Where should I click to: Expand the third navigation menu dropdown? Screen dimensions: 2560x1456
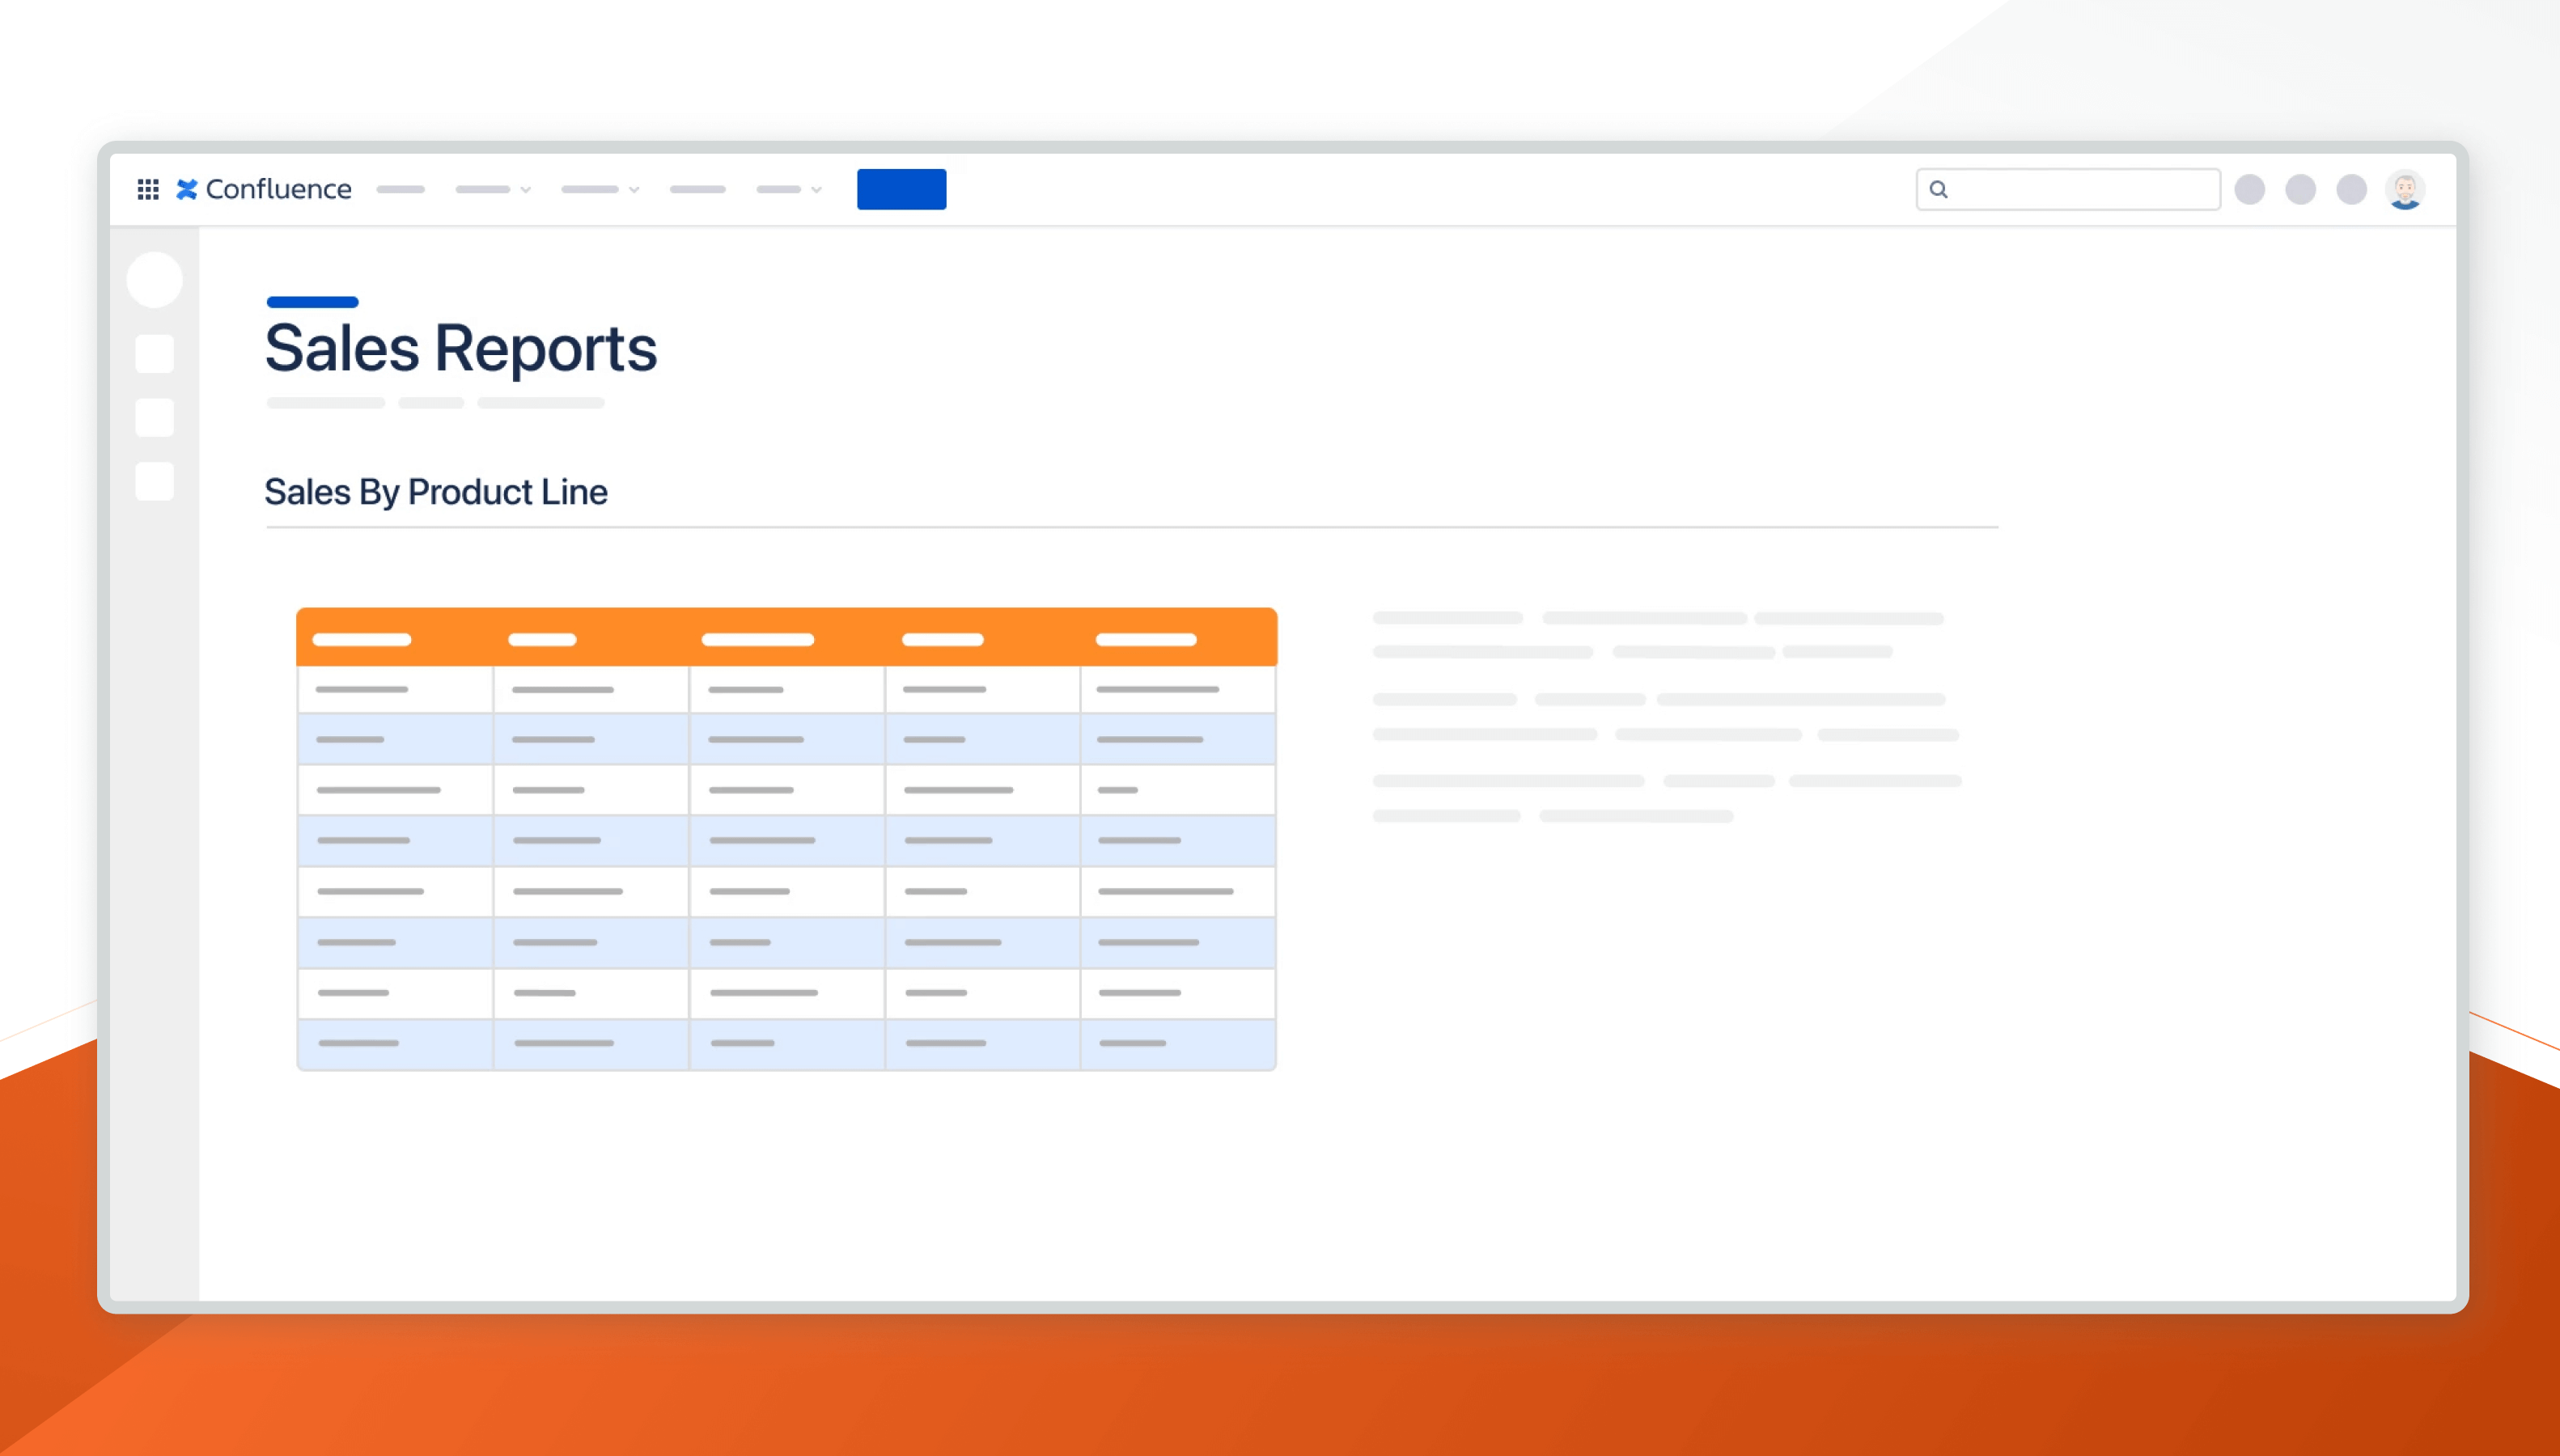coord(600,189)
